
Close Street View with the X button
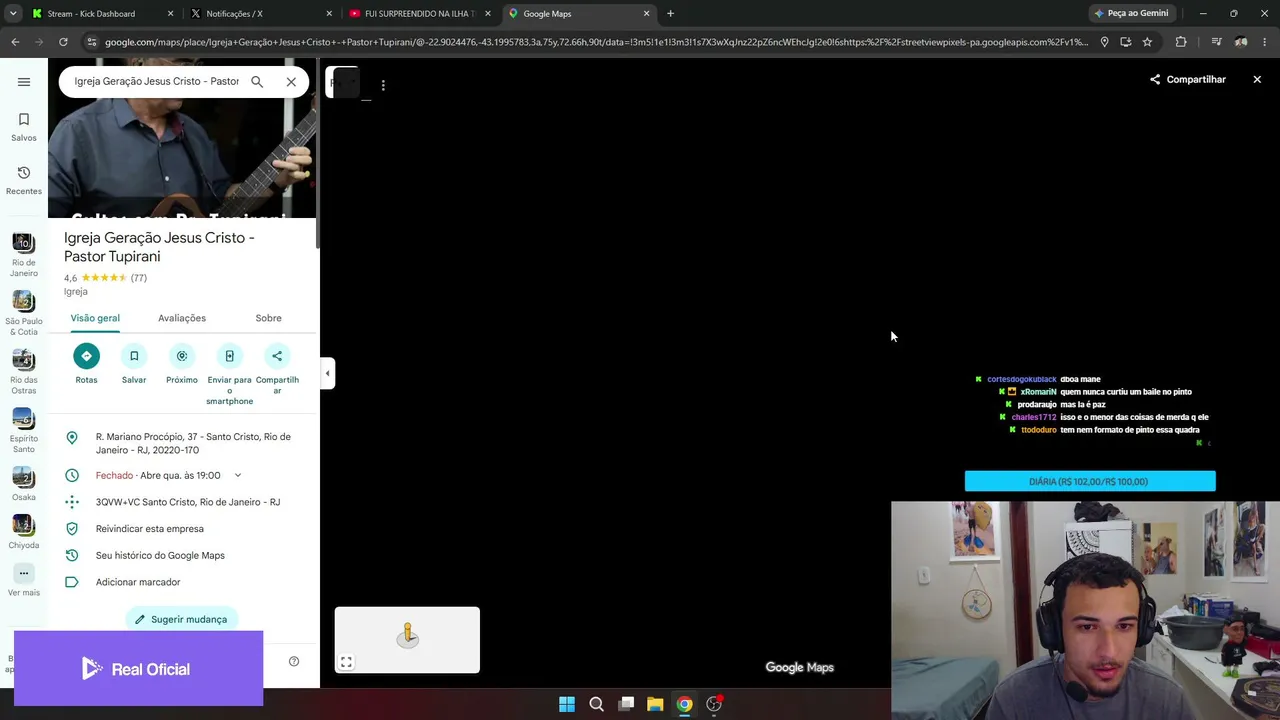(x=1257, y=79)
